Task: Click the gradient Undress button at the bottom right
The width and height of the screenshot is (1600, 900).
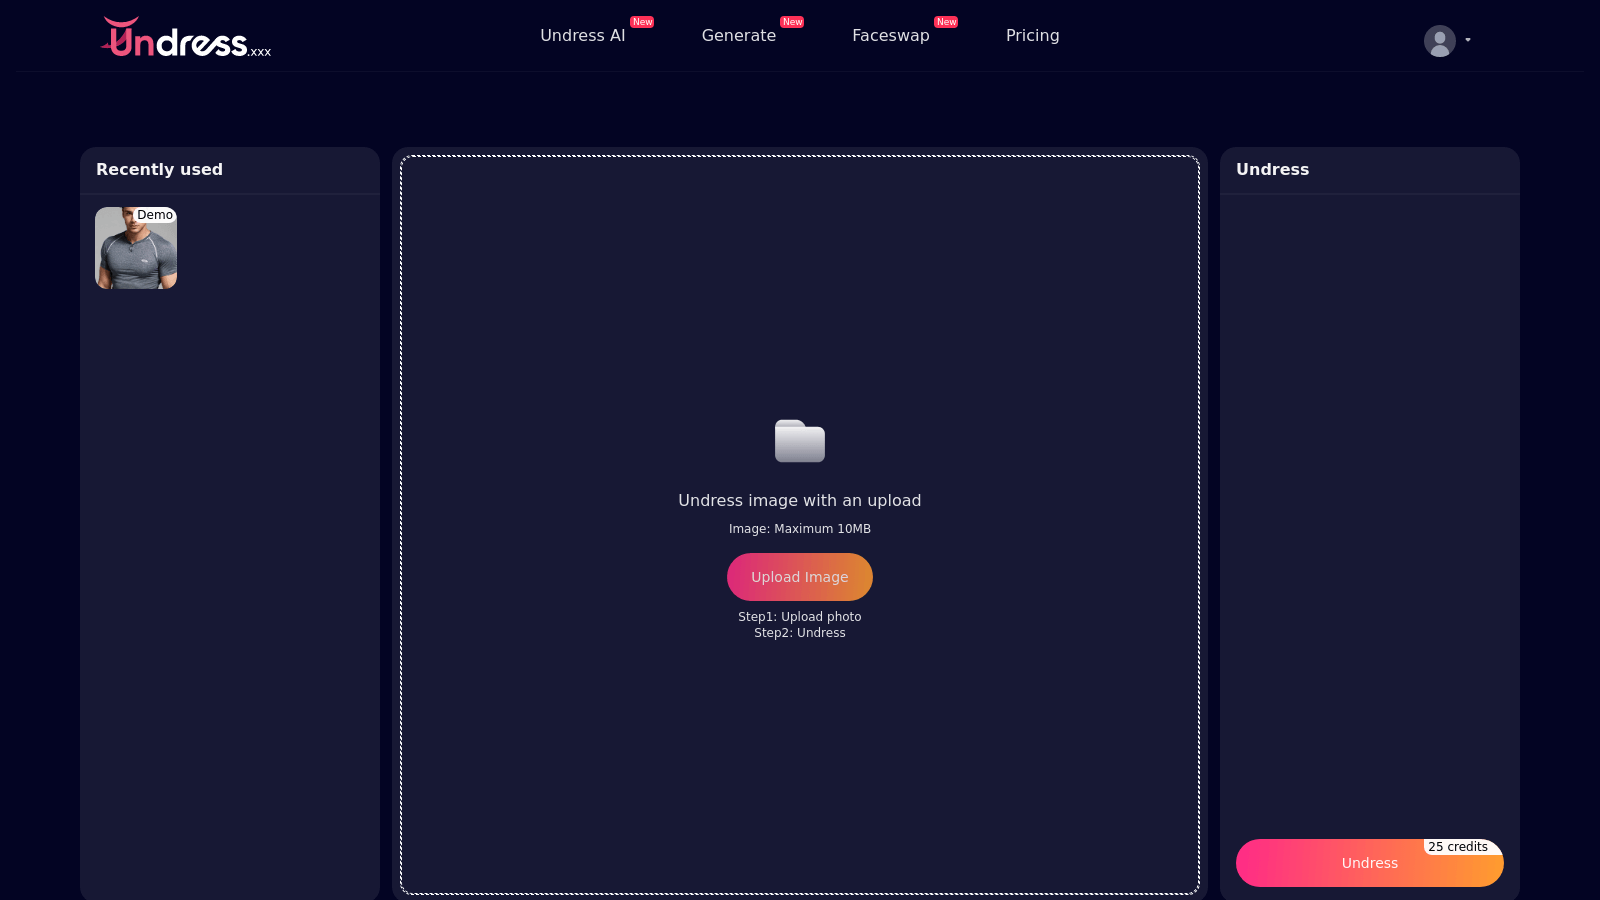Action: (1370, 863)
